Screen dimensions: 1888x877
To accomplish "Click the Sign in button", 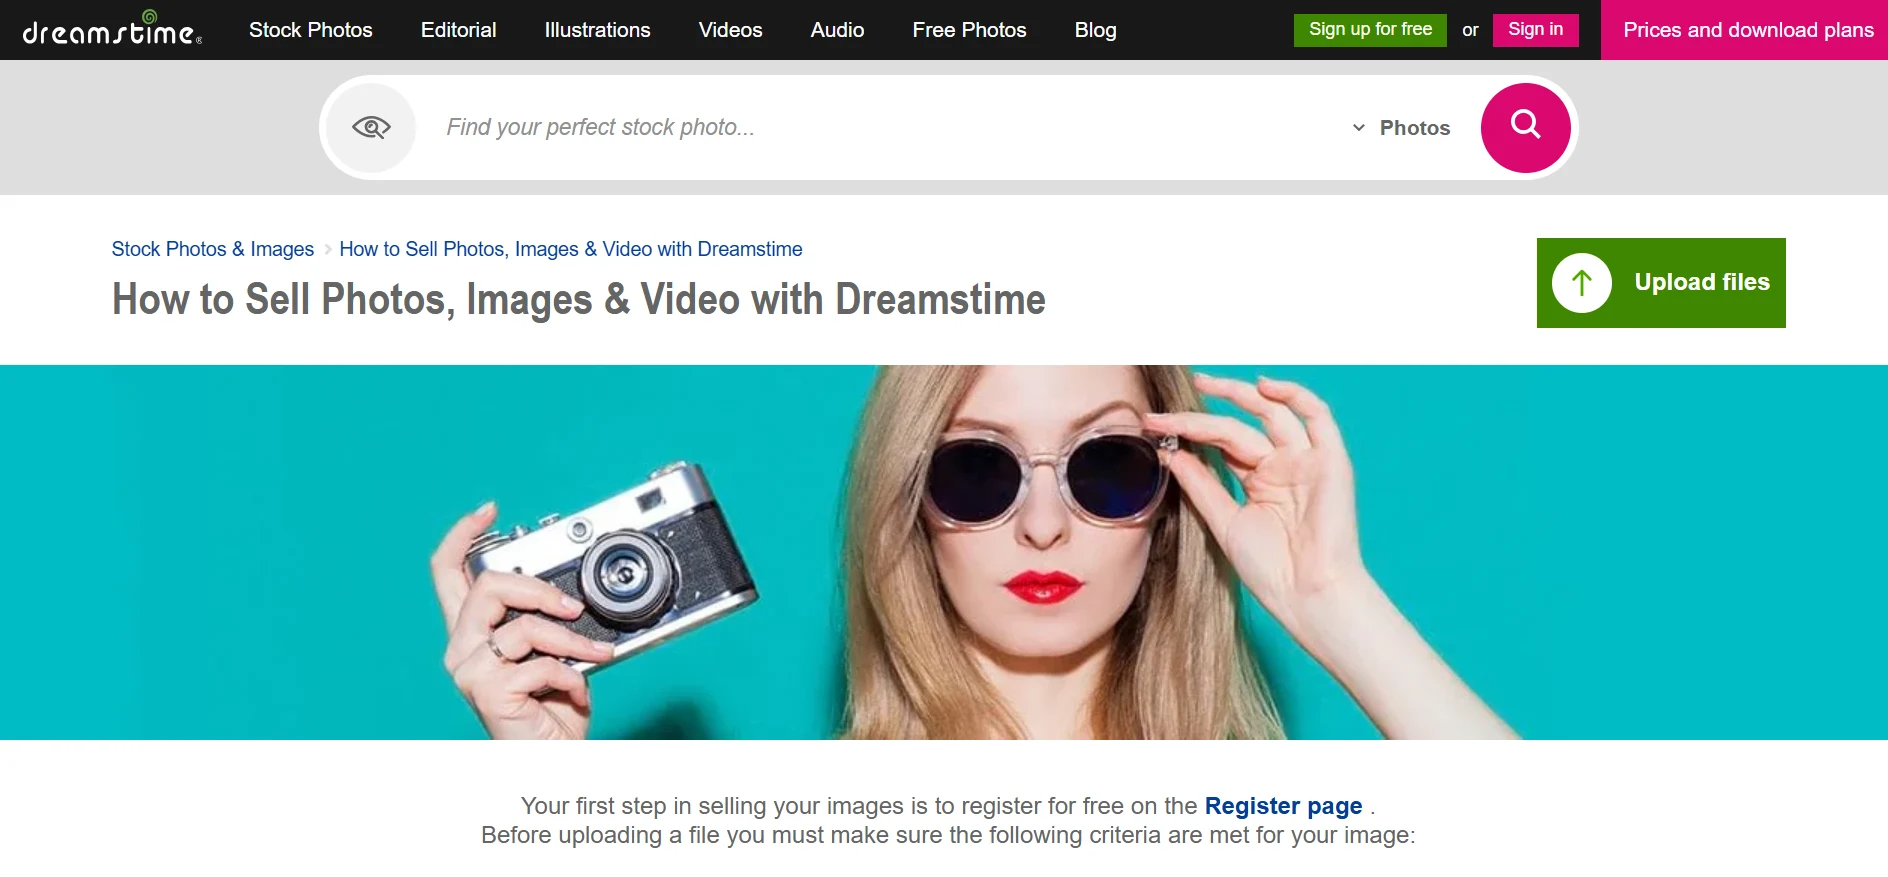I will [1535, 30].
